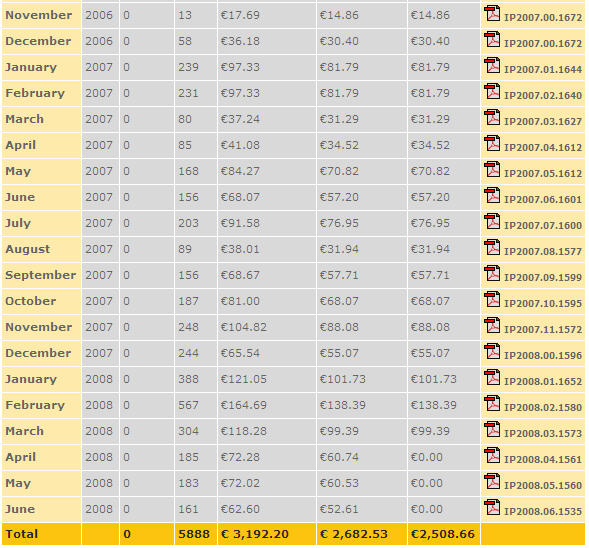Open invoice link IP2007.06.1601

543,199
